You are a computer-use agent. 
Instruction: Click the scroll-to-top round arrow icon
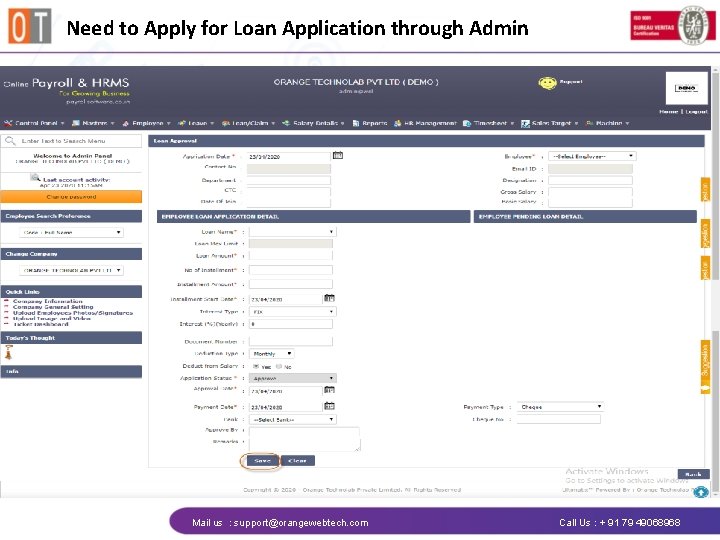pos(701,492)
